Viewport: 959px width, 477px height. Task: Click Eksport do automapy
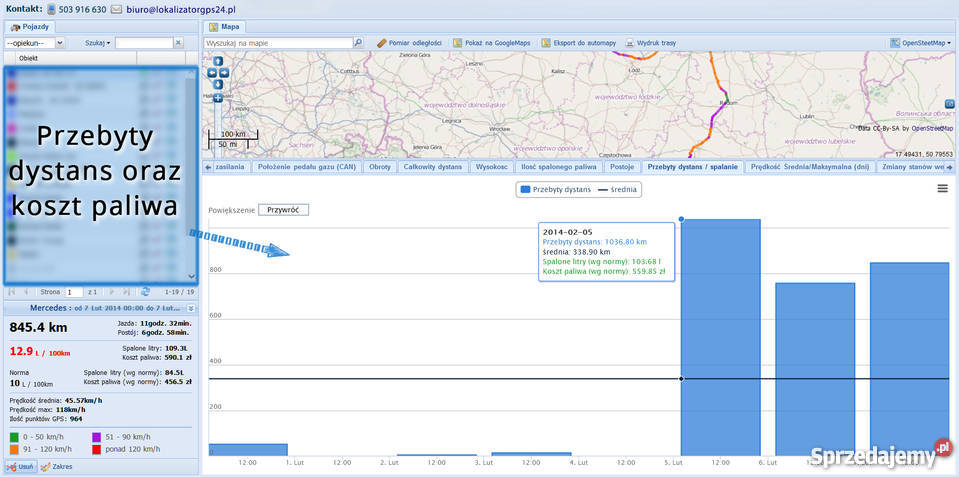click(x=579, y=43)
